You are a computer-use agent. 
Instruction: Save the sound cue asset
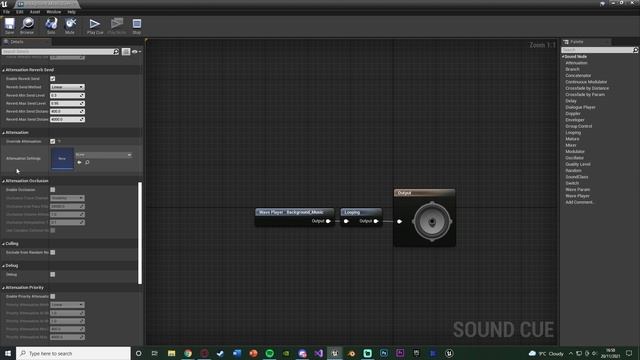pyautogui.click(x=9, y=25)
